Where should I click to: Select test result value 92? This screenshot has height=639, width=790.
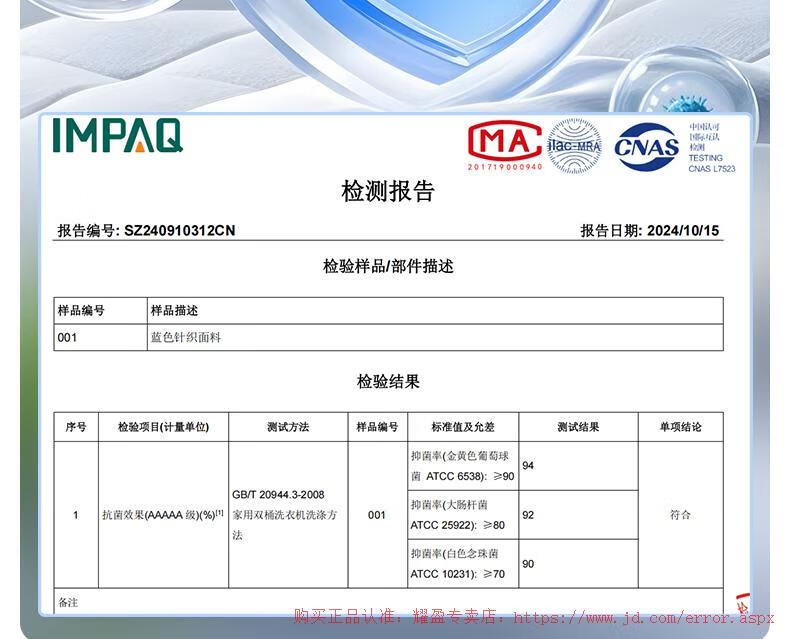528,515
